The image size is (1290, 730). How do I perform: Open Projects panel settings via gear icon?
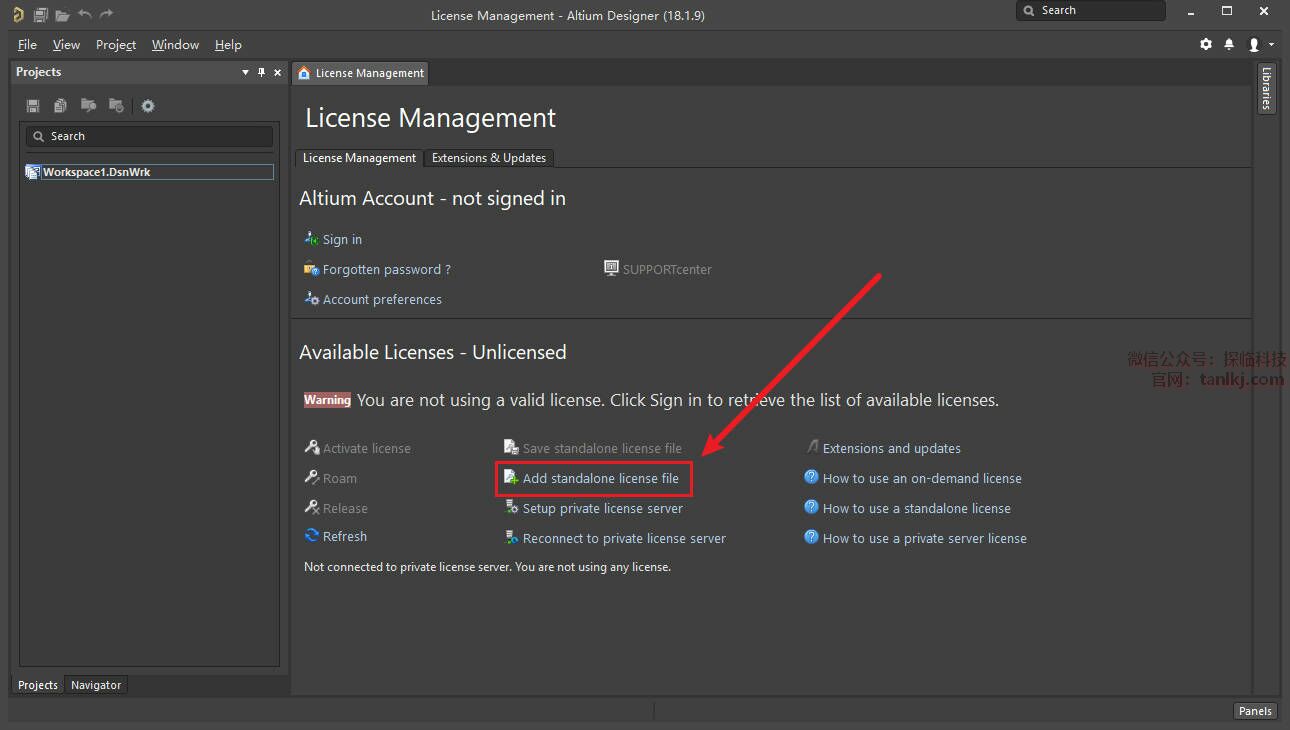coord(148,106)
